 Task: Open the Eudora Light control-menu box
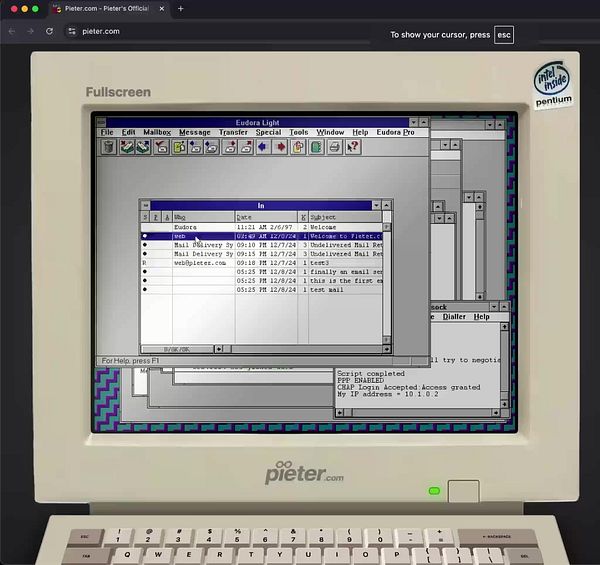point(101,122)
